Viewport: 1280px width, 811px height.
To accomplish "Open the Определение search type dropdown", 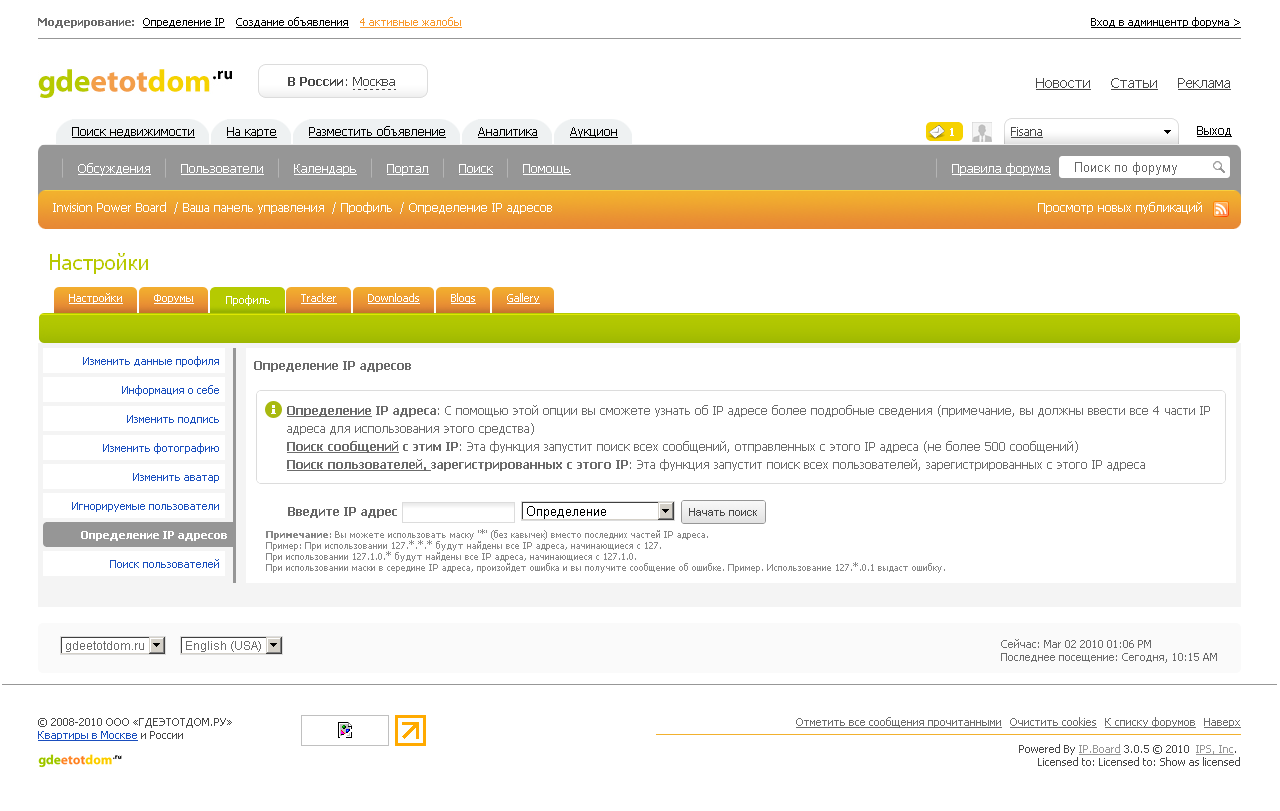I will pos(598,511).
